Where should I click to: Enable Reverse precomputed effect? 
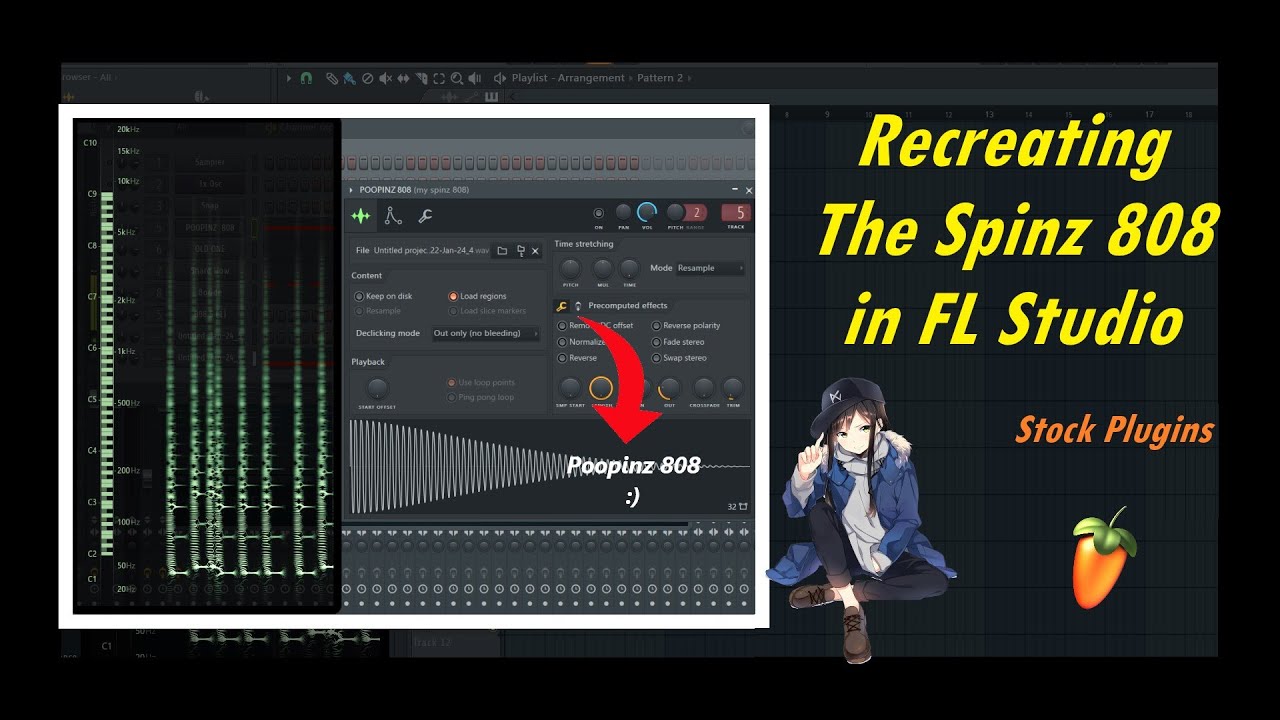pos(577,358)
